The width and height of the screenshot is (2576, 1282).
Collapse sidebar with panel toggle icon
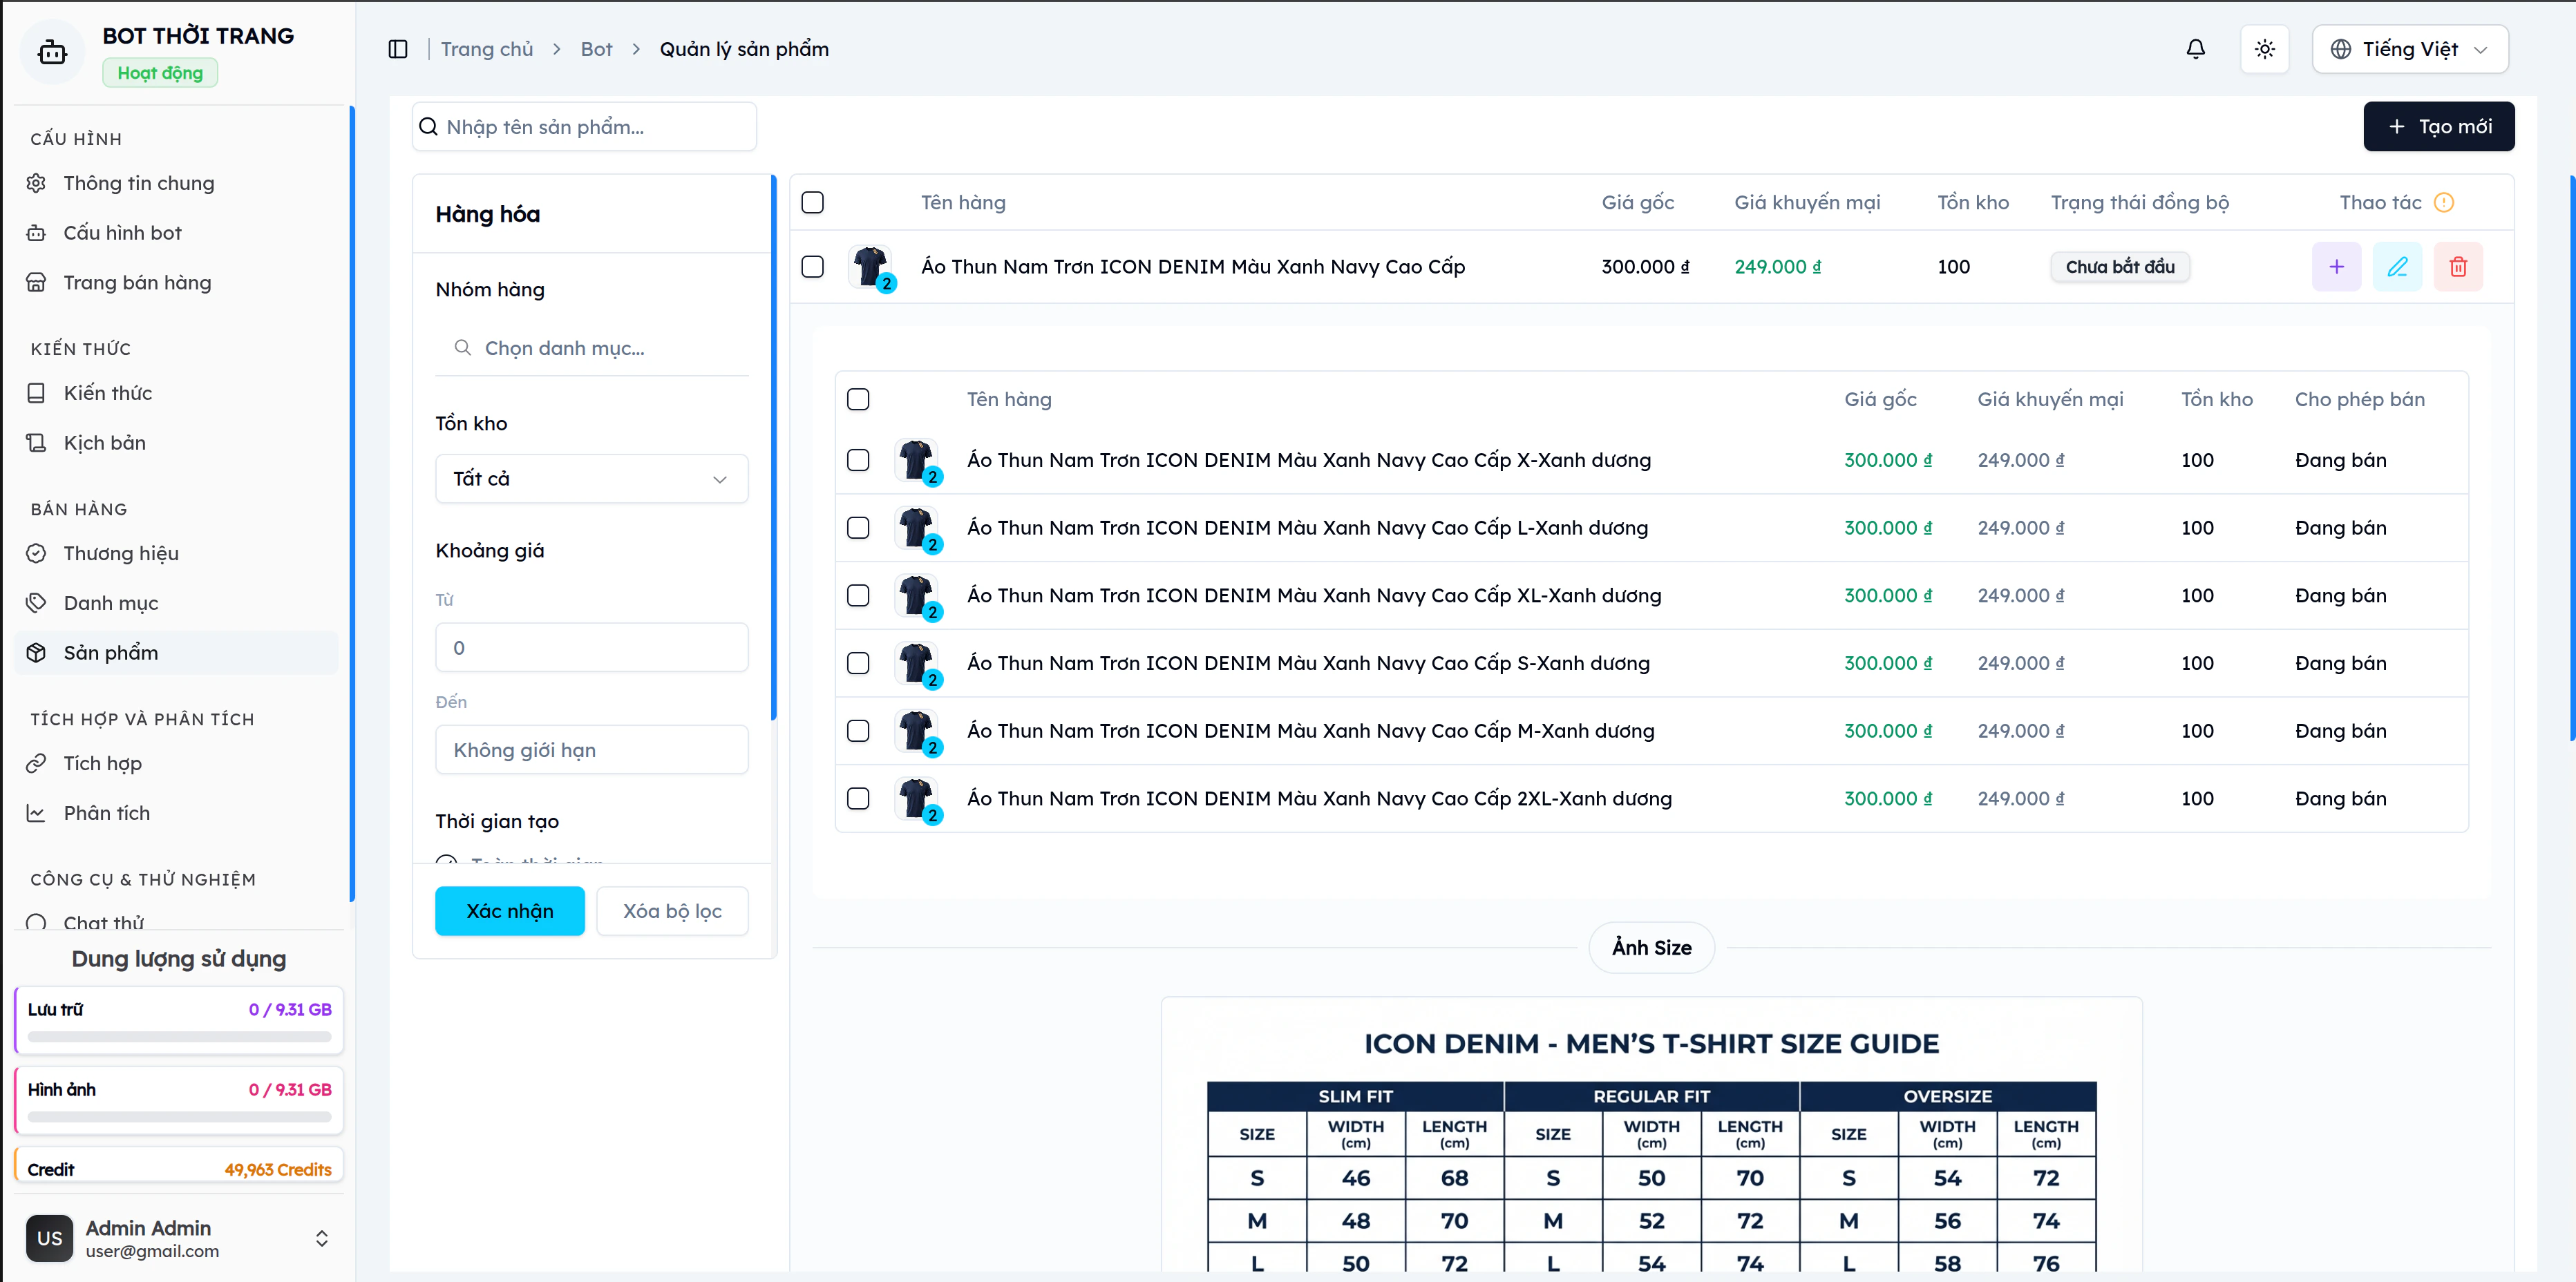398,49
